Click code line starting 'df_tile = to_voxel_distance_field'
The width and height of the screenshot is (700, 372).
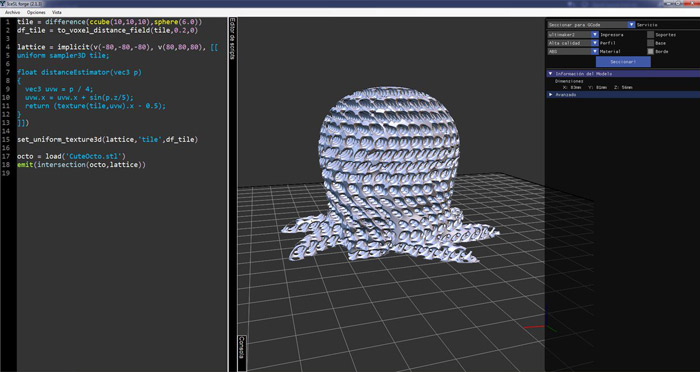coord(107,30)
